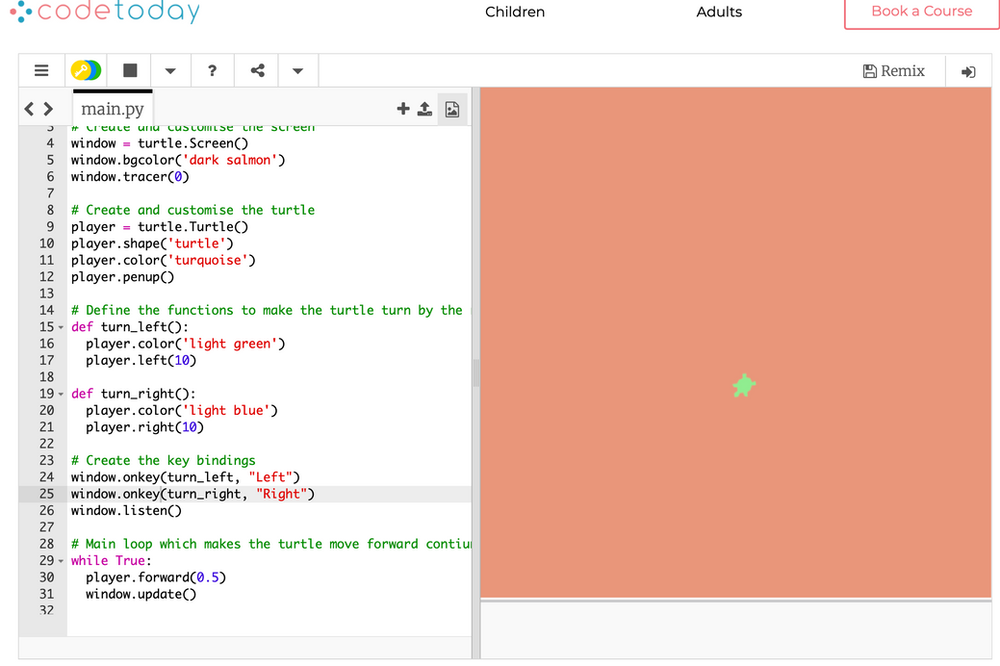Image resolution: width=1000 pixels, height=666 pixels.
Task: Click line number 25 in the gutter
Action: click(47, 494)
